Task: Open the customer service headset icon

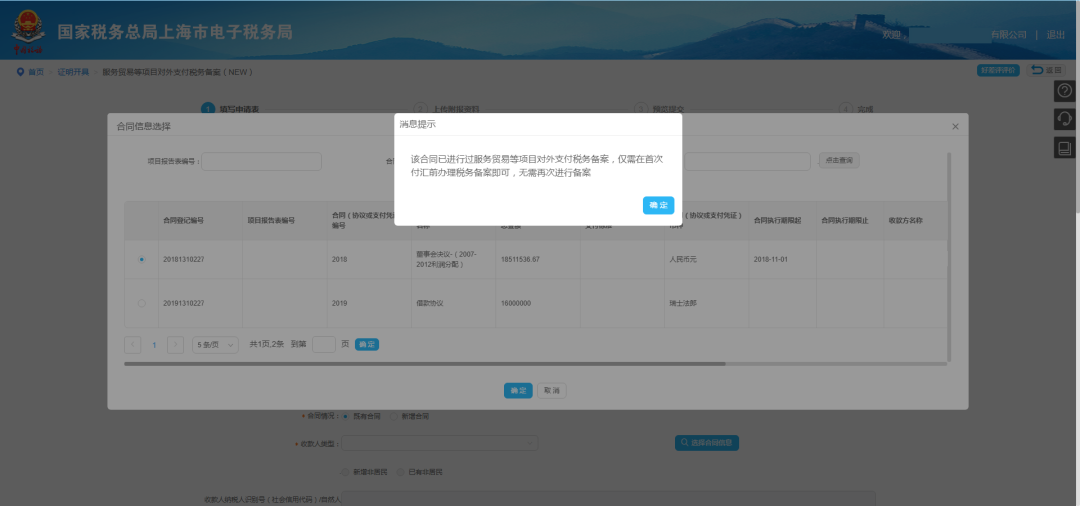Action: point(1065,119)
